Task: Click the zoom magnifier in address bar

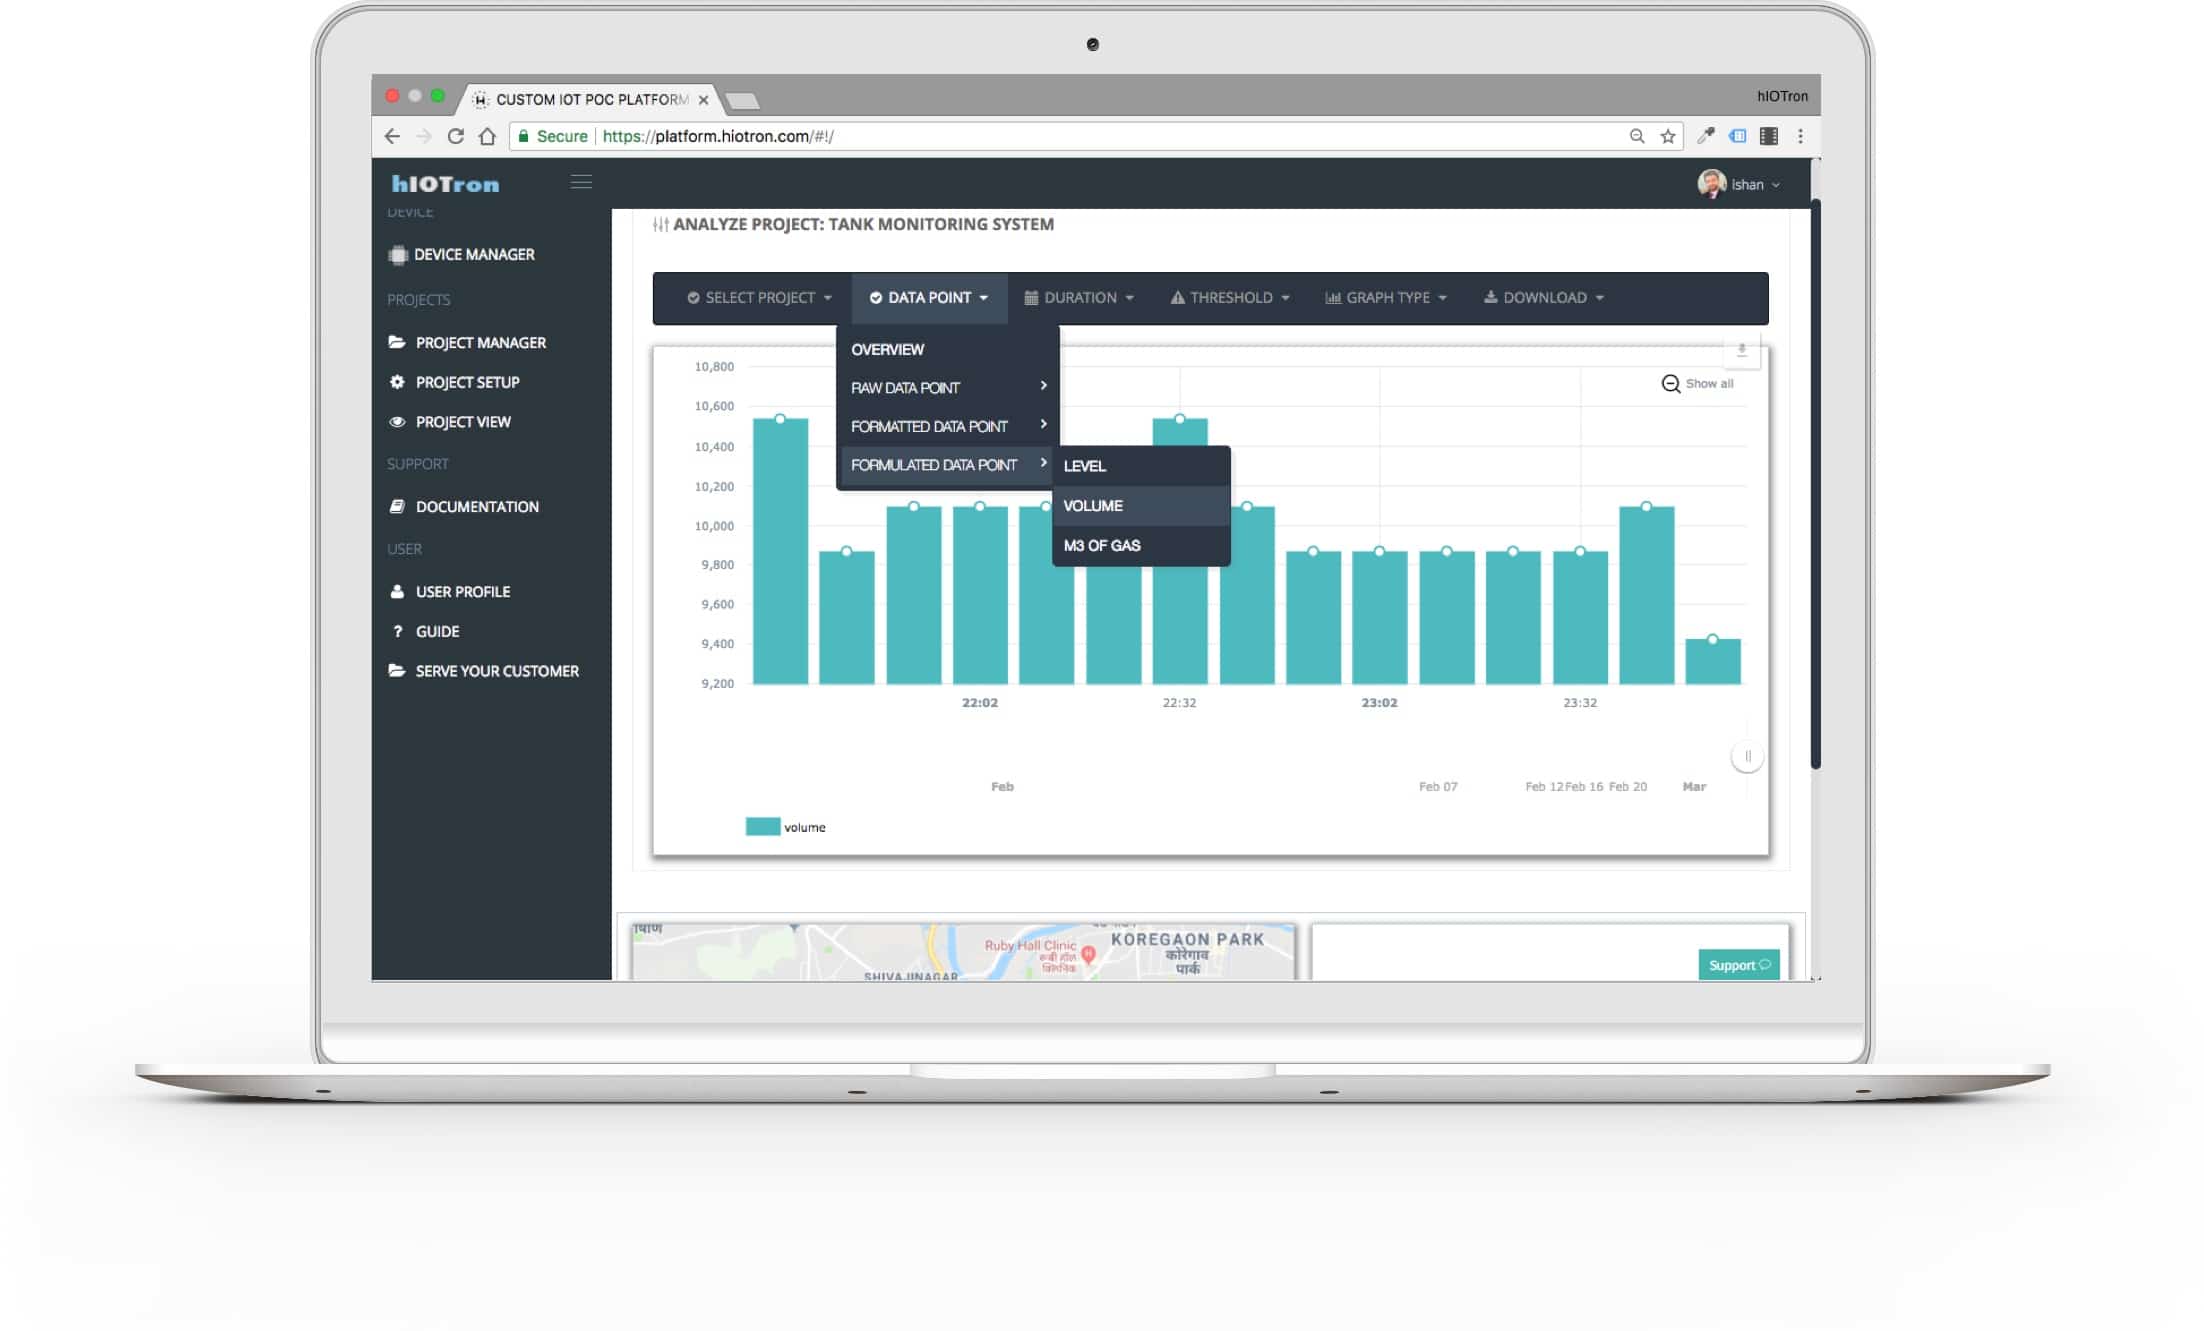Action: pos(1637,136)
